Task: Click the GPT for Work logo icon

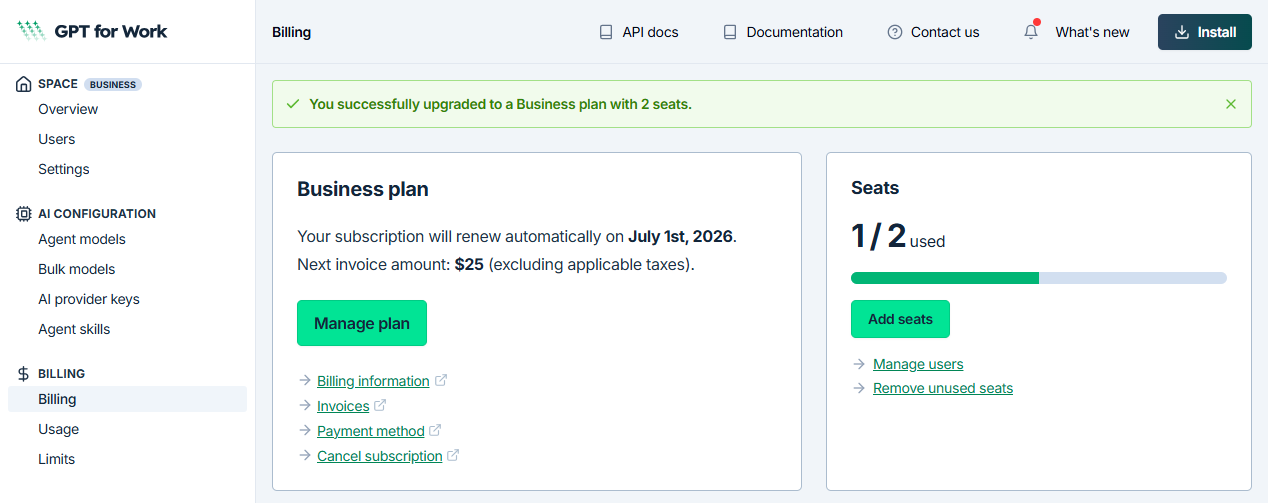Action: 31,31
